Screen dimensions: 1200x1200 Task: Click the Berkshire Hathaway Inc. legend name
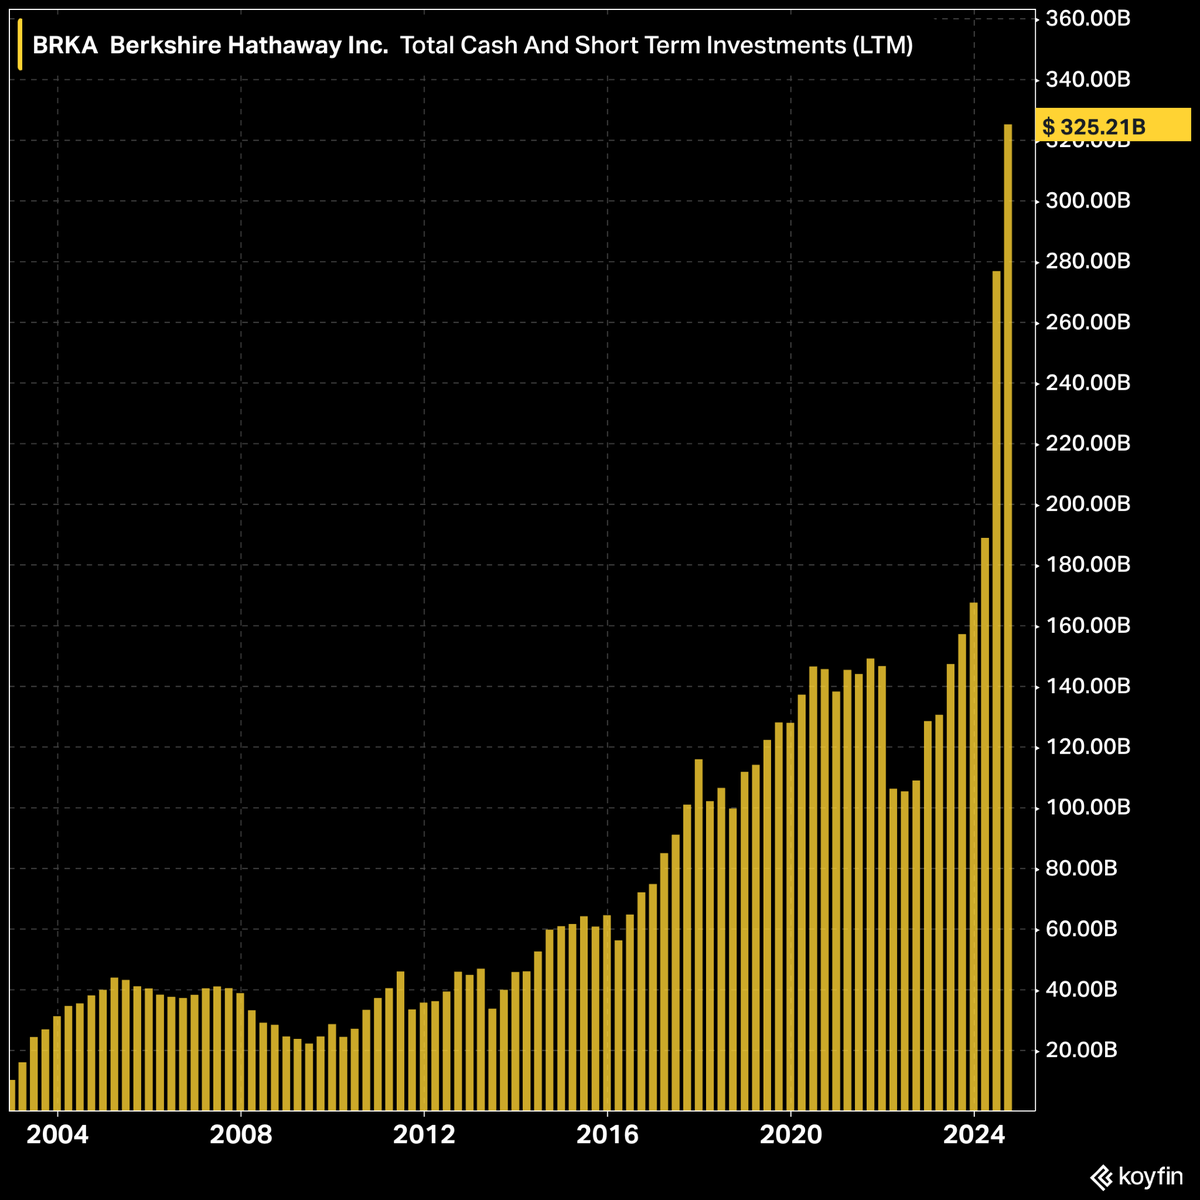(x=249, y=46)
